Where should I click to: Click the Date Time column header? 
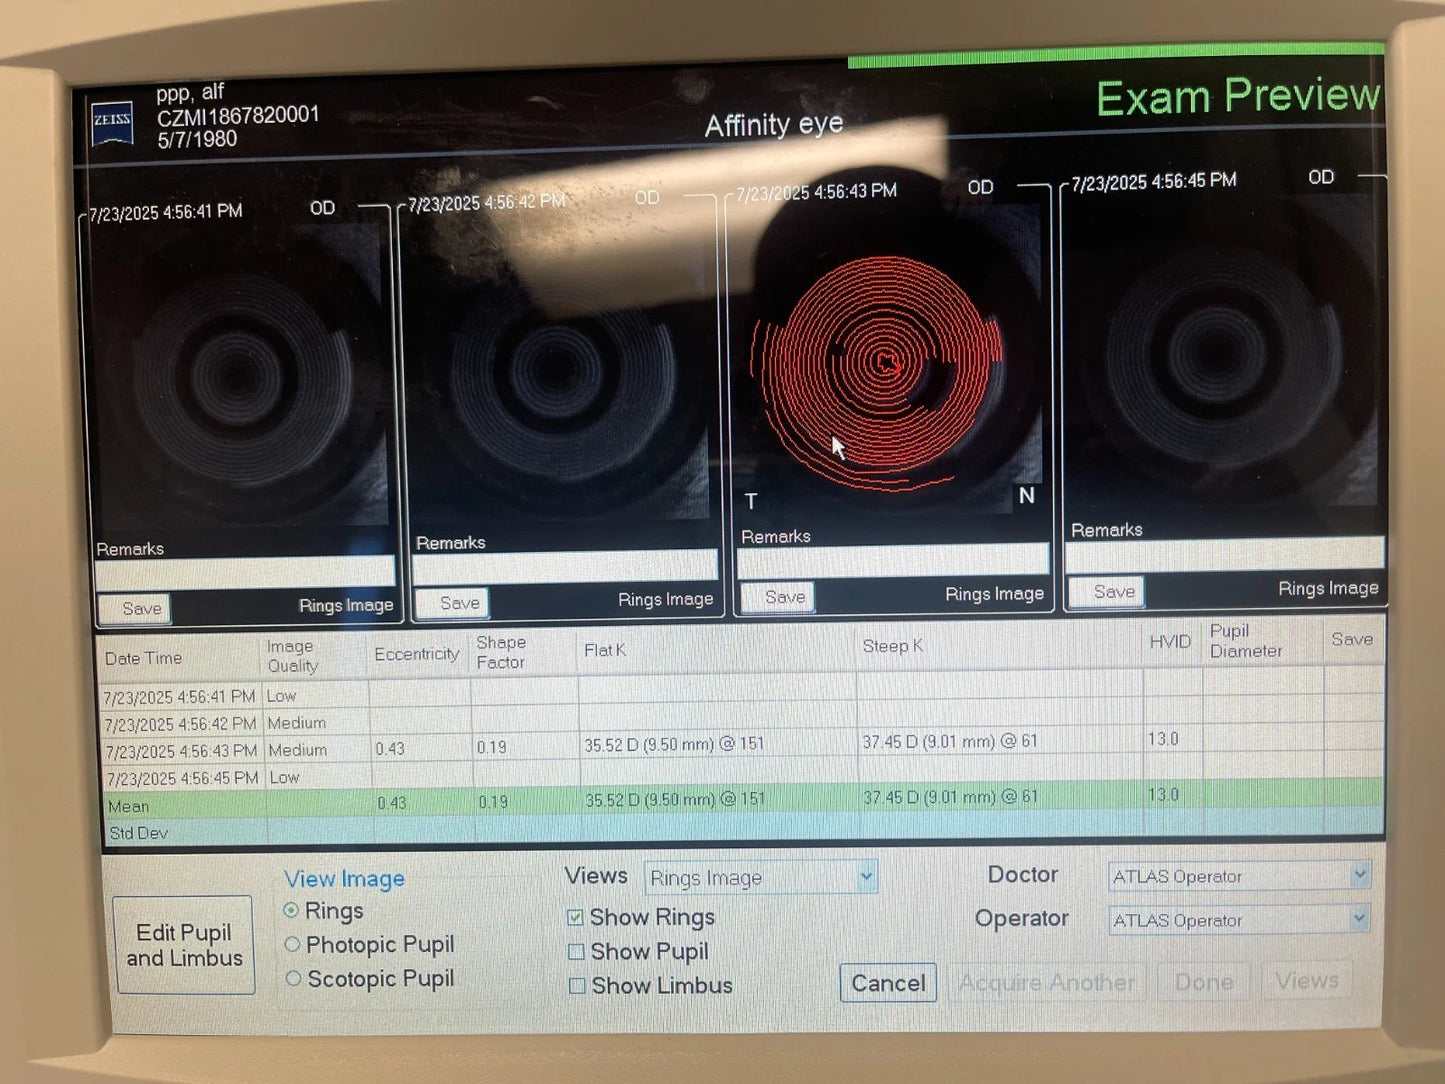[x=143, y=658]
